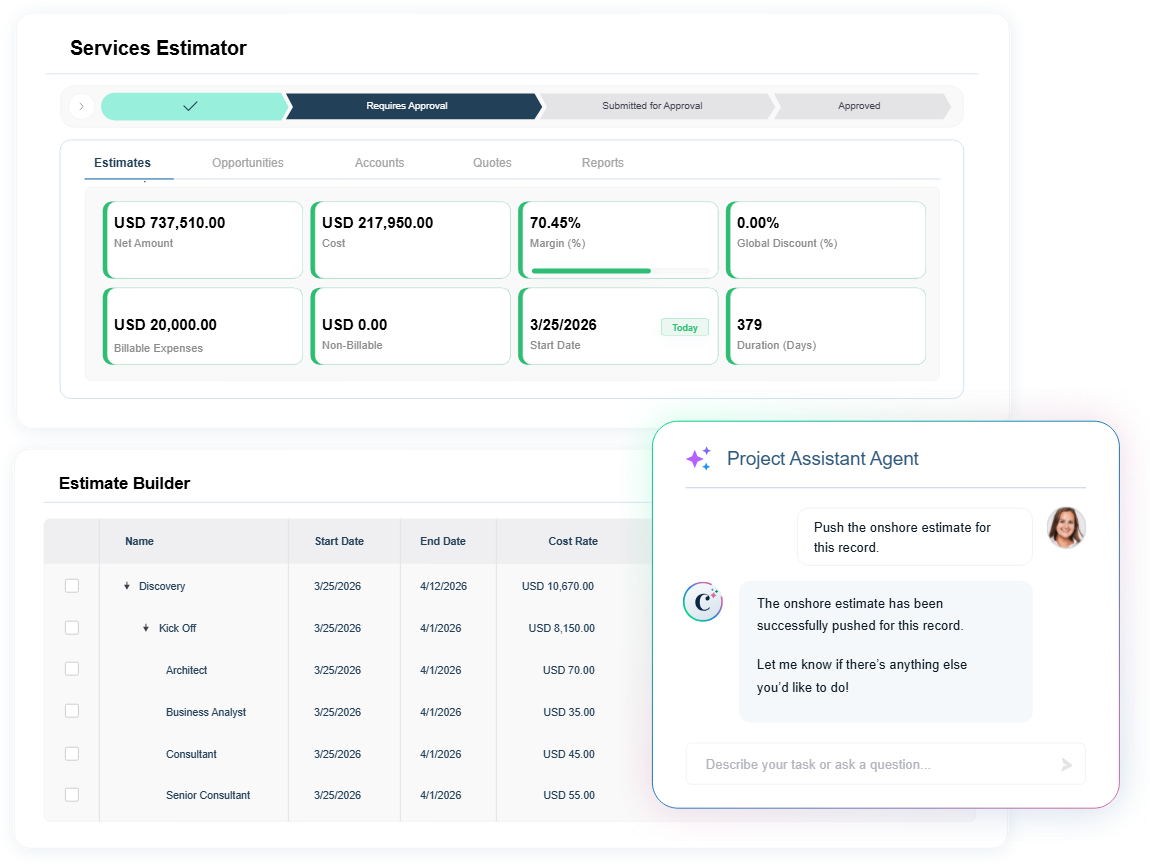The height and width of the screenshot is (867, 1150).
Task: Click the Discovery row name
Action: (162, 586)
